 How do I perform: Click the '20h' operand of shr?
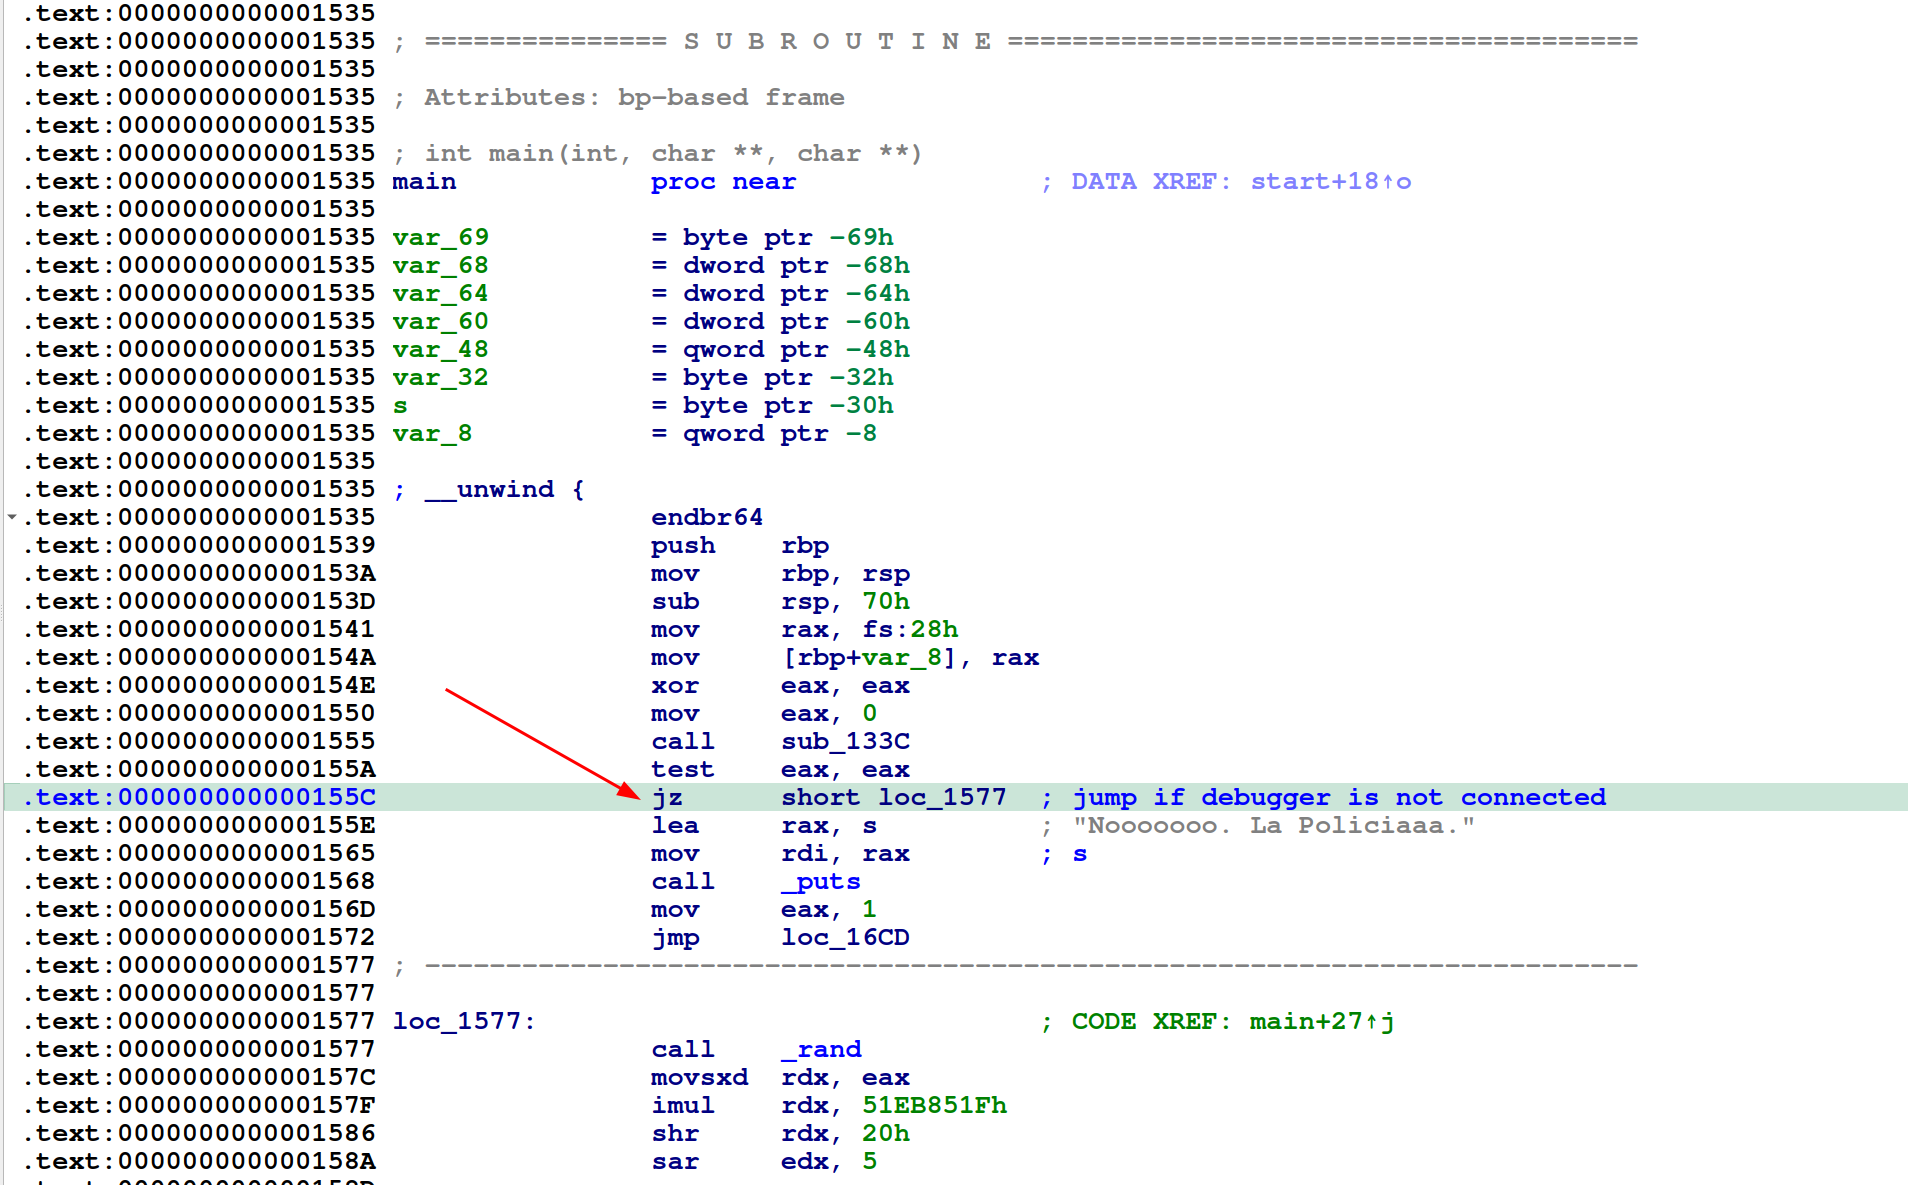pyautogui.click(x=886, y=1133)
